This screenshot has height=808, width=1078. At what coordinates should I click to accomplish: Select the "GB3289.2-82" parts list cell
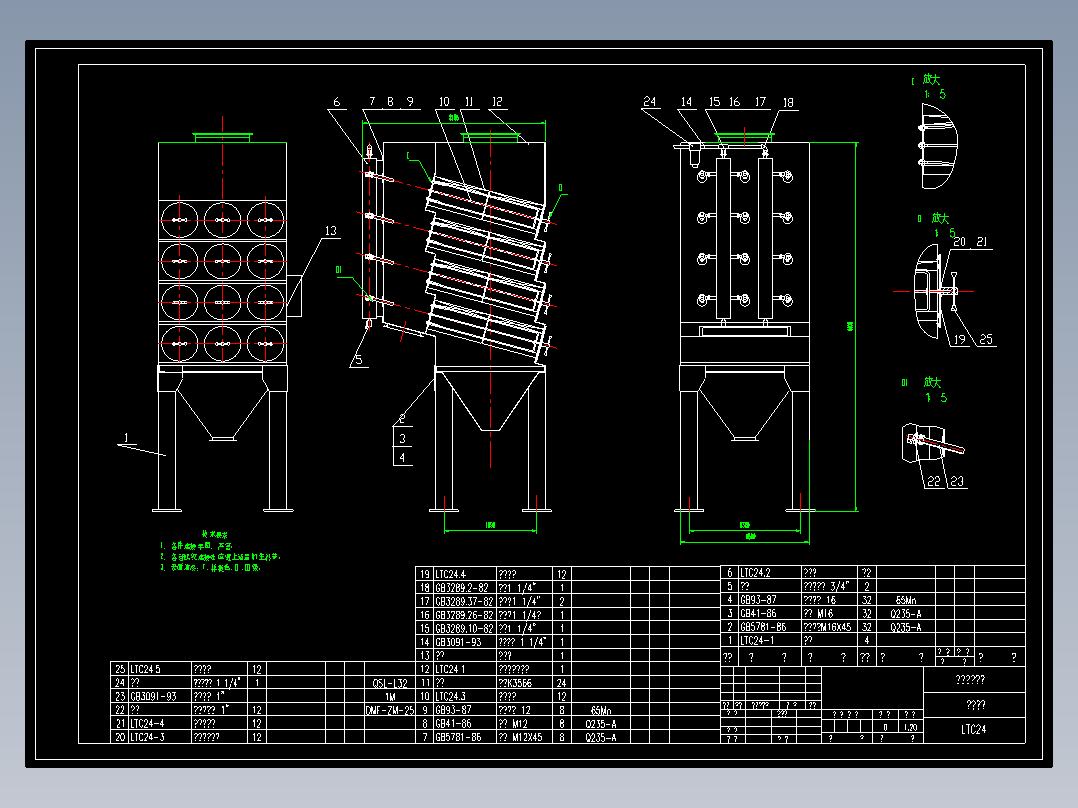464,588
